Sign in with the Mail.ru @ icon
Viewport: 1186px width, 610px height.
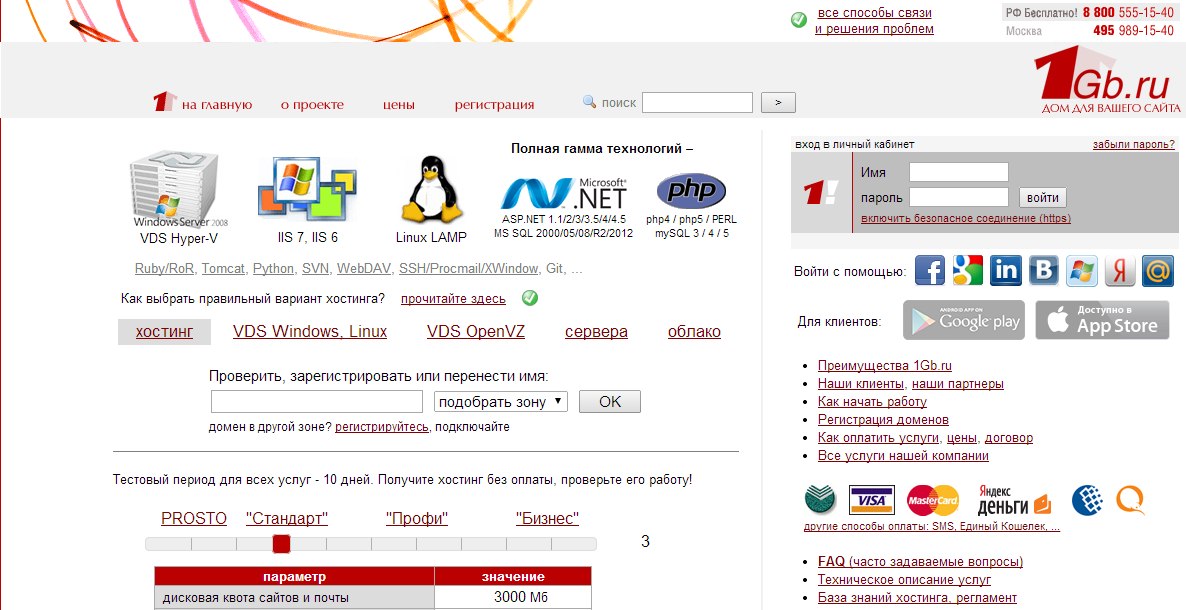tap(1158, 271)
